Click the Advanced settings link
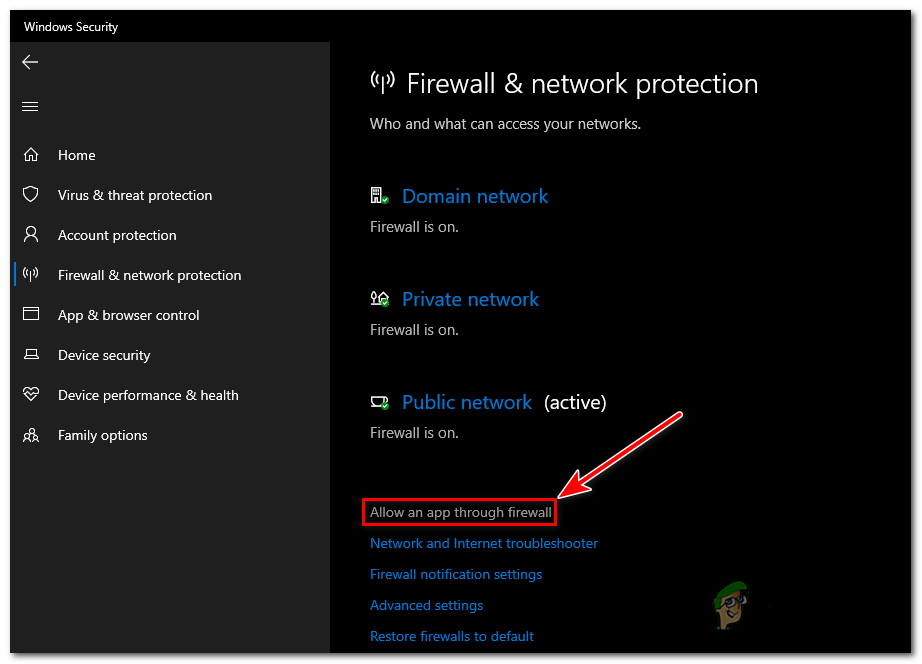This screenshot has width=922, height=664. pyautogui.click(x=426, y=605)
